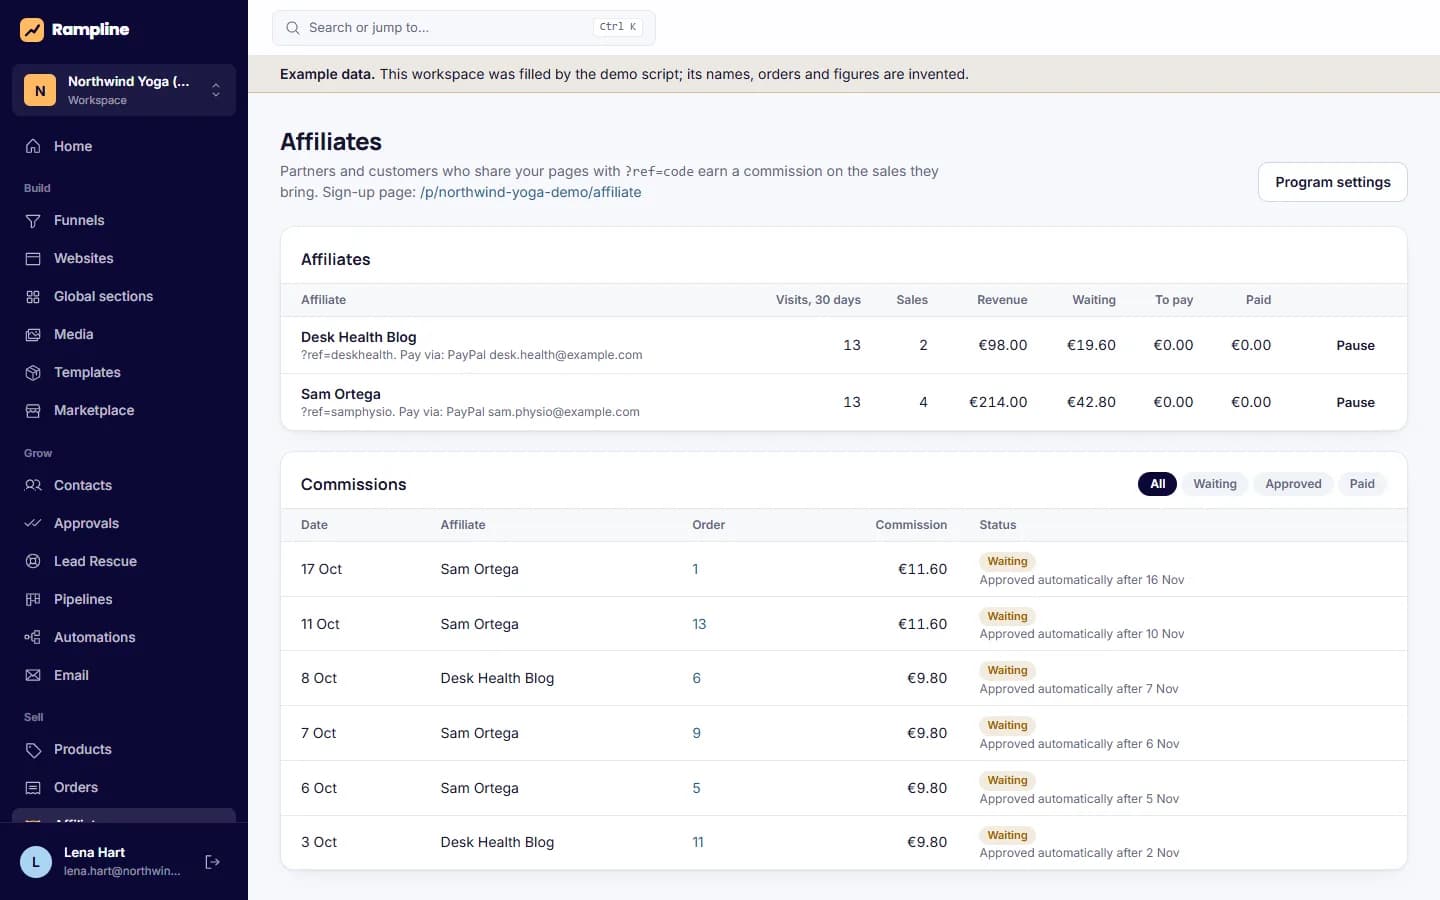Viewport: 1440px width, 900px height.
Task: Click the Websites window icon
Action: 33,258
